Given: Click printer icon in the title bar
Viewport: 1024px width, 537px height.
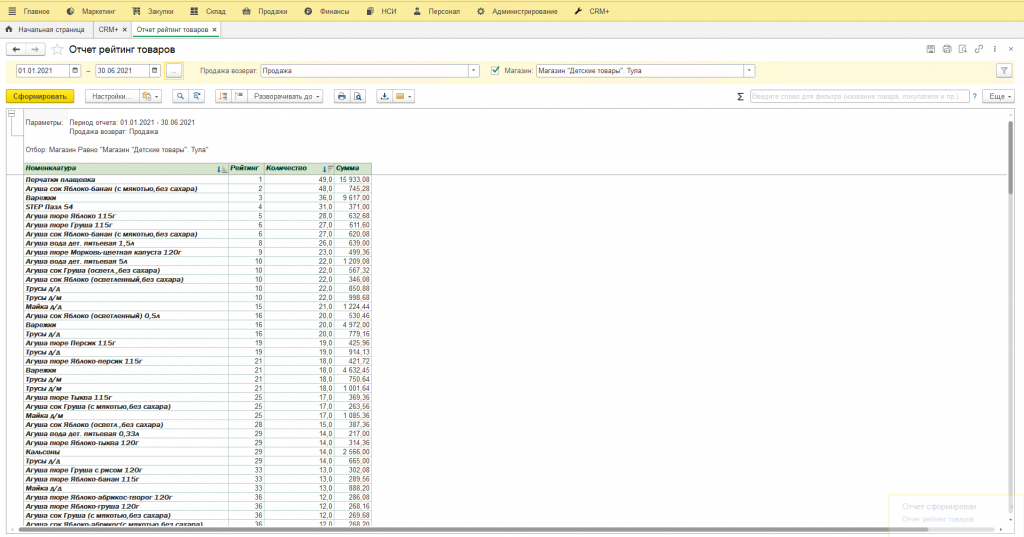Looking at the screenshot, I should (947, 49).
